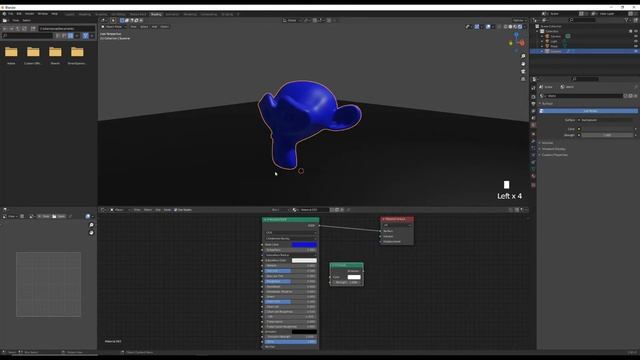Viewport: 640px width, 360px height.
Task: Toggle snapping magnet in viewport header
Action: tap(315, 20)
